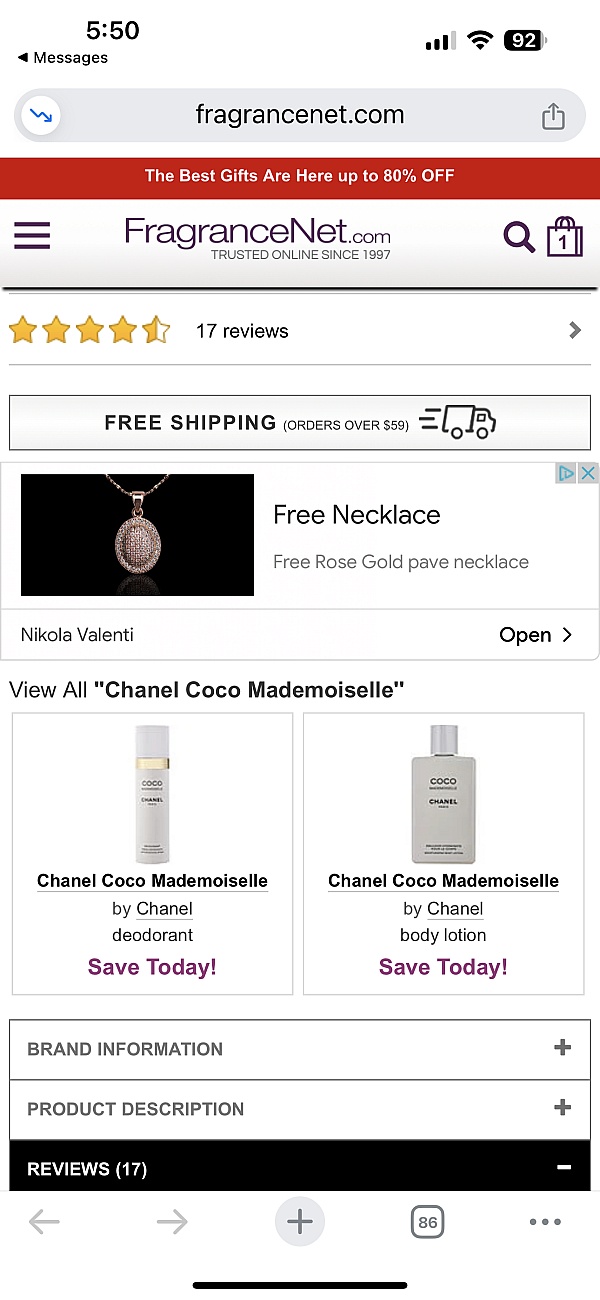Tap Open on the Nikola Valenti ad
This screenshot has height=1300, width=600.
pos(535,635)
